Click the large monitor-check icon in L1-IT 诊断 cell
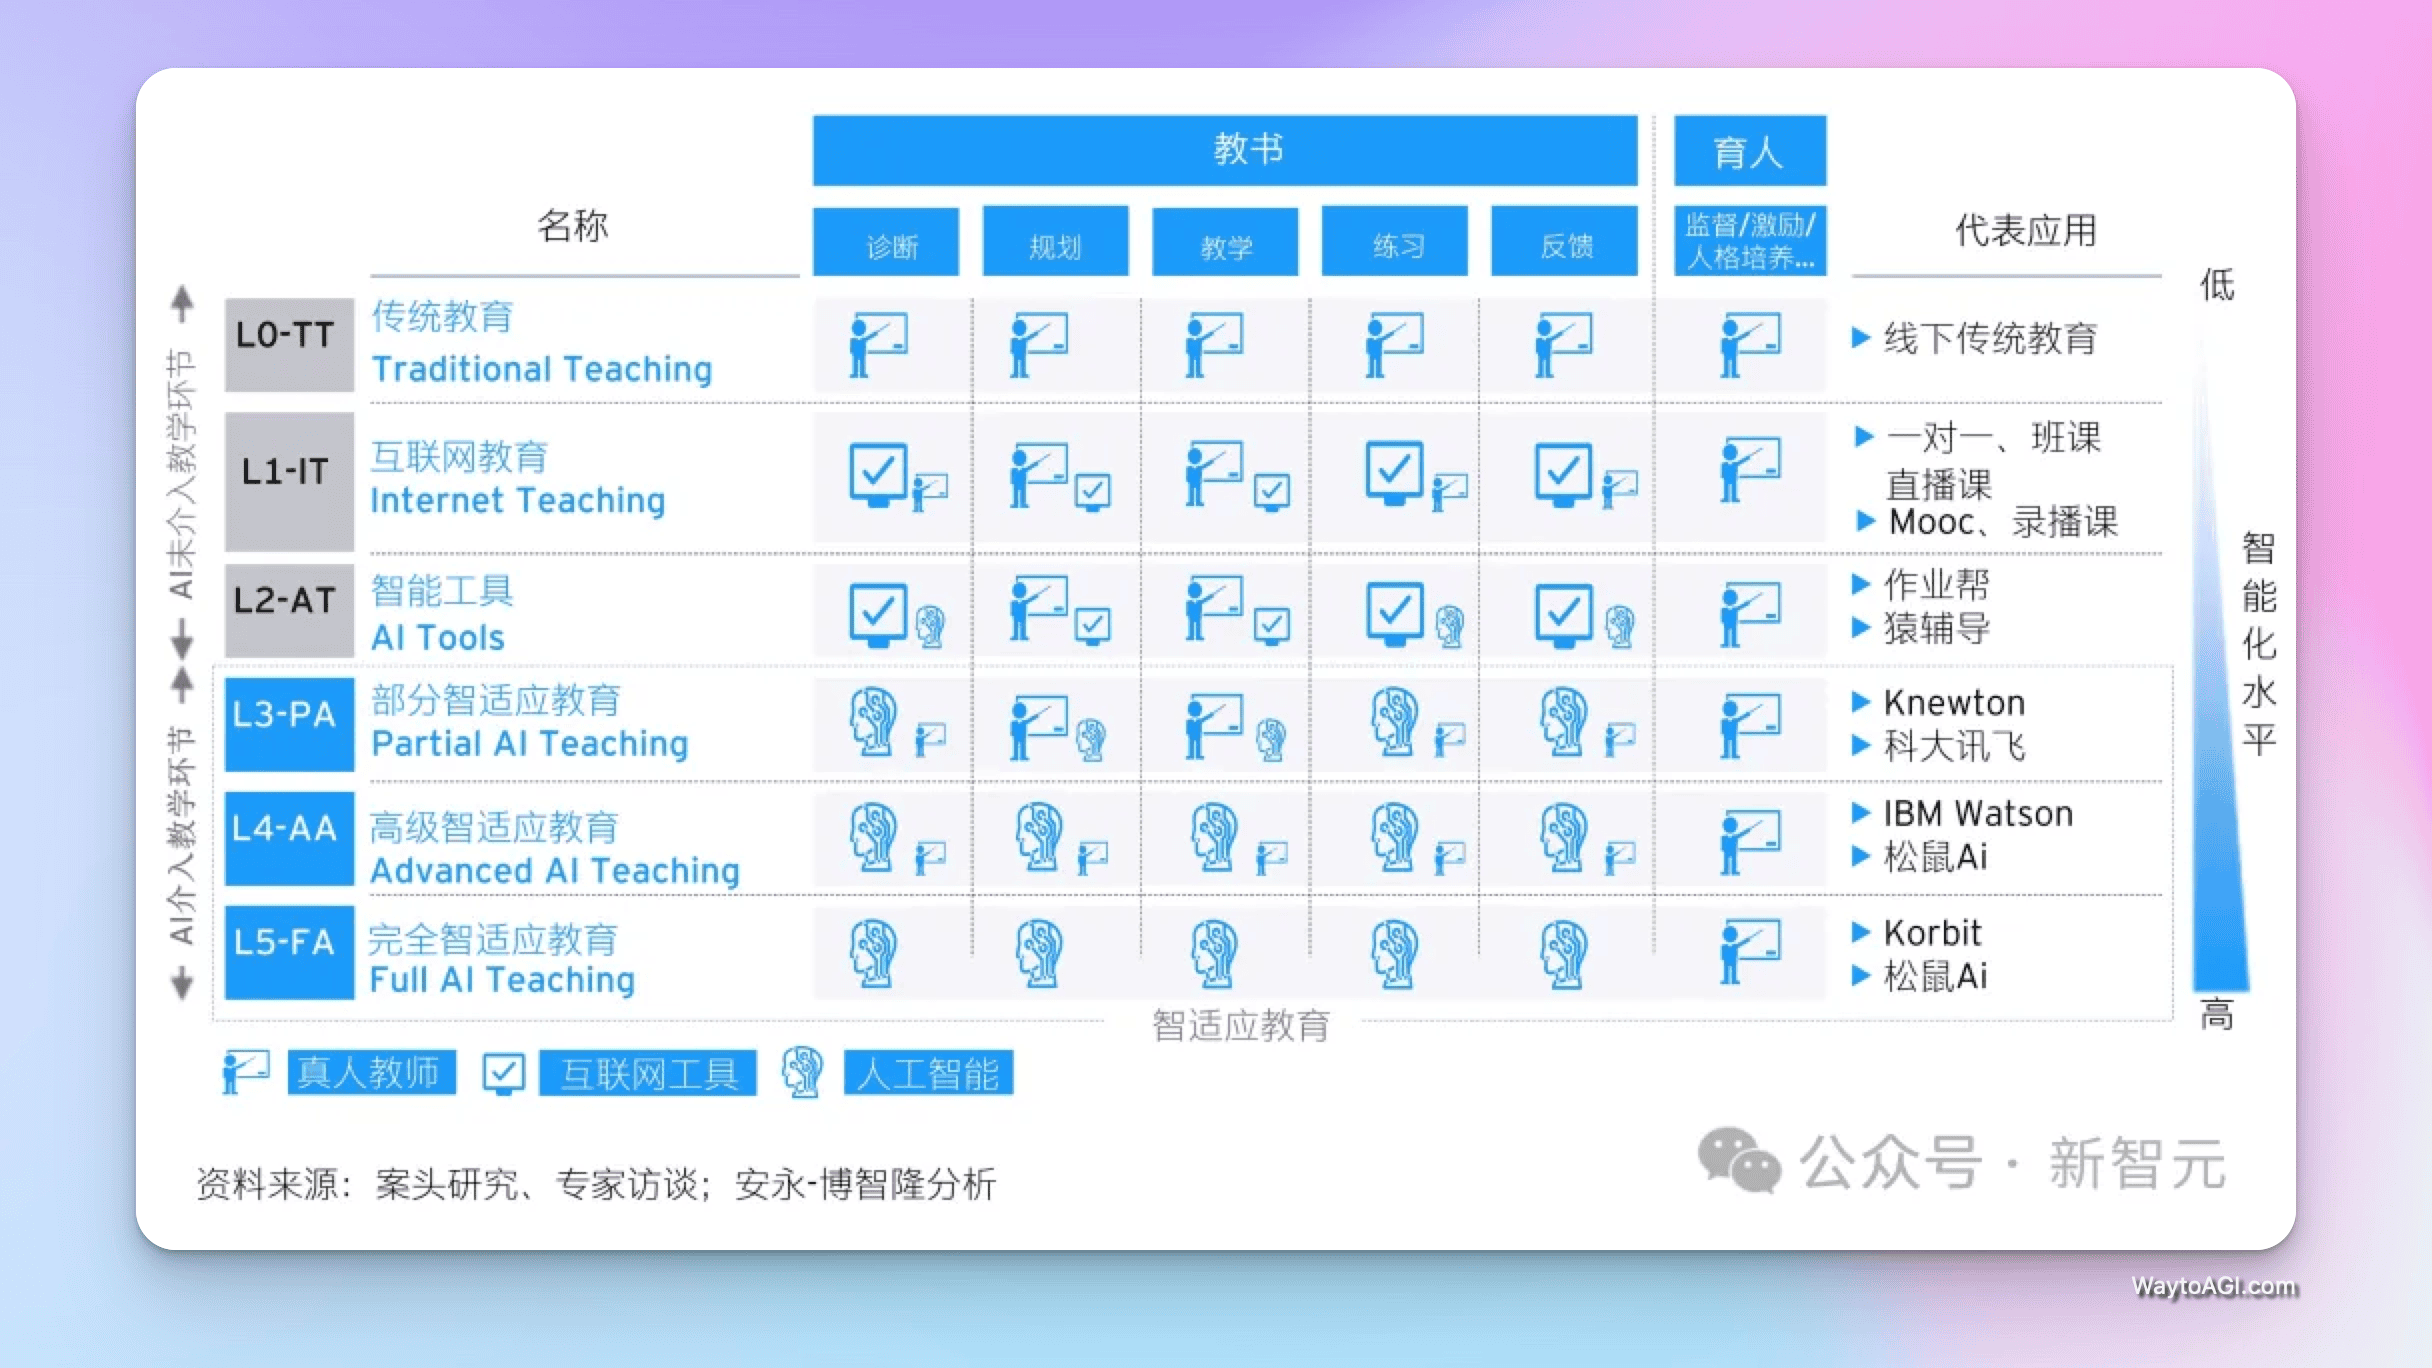Viewport: 2432px width, 1368px height. 878,474
